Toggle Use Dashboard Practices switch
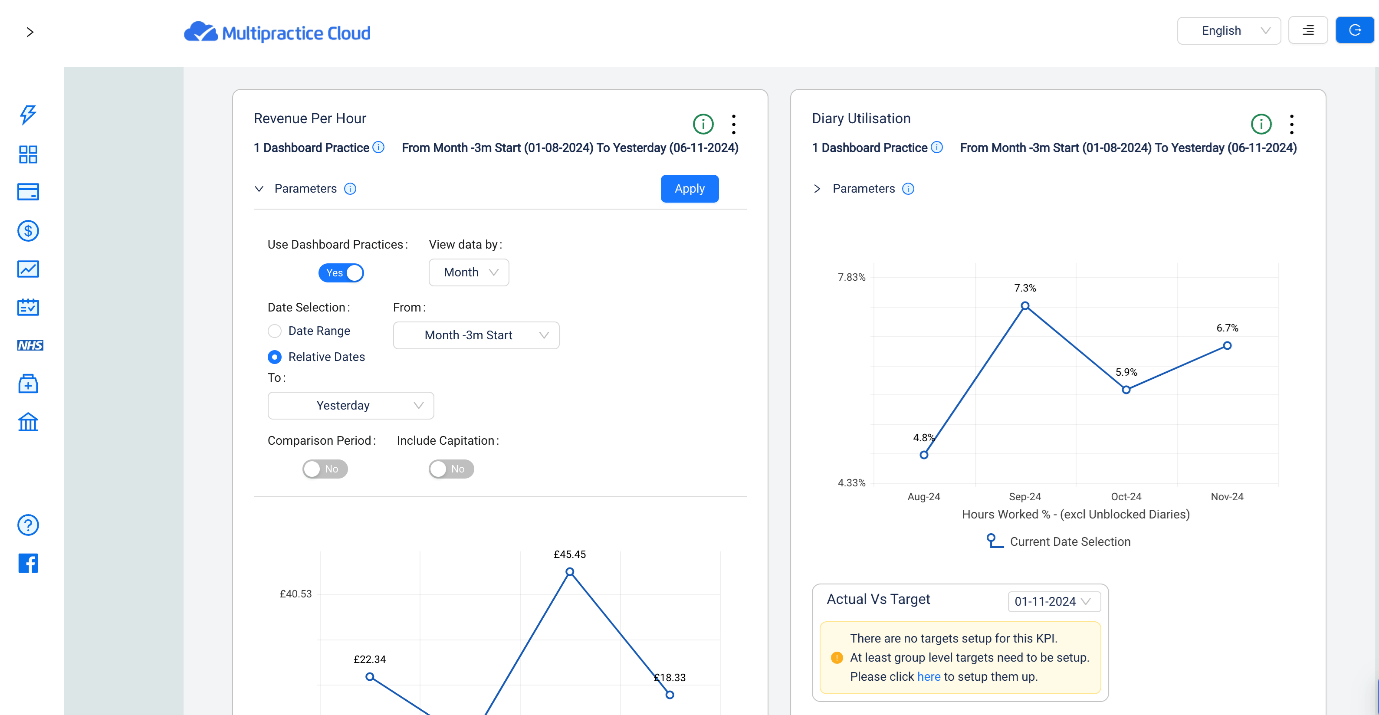This screenshot has height=715, width=1379. click(341, 273)
